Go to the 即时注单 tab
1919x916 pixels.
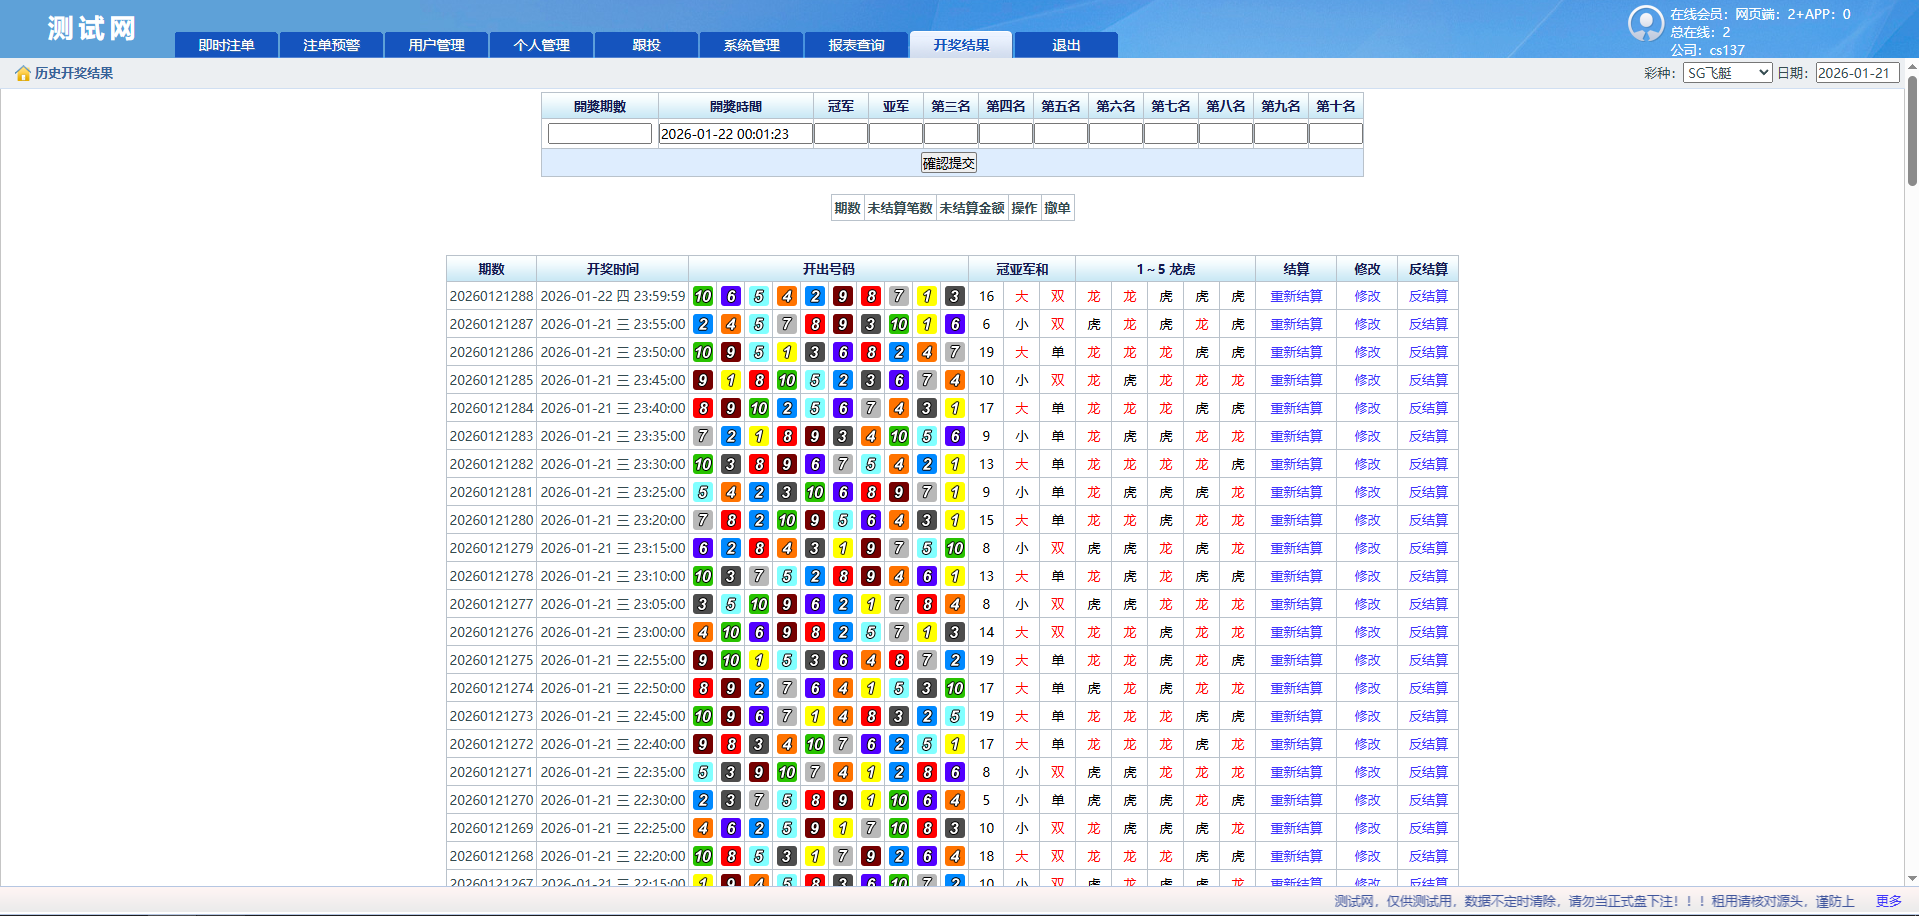click(x=227, y=45)
